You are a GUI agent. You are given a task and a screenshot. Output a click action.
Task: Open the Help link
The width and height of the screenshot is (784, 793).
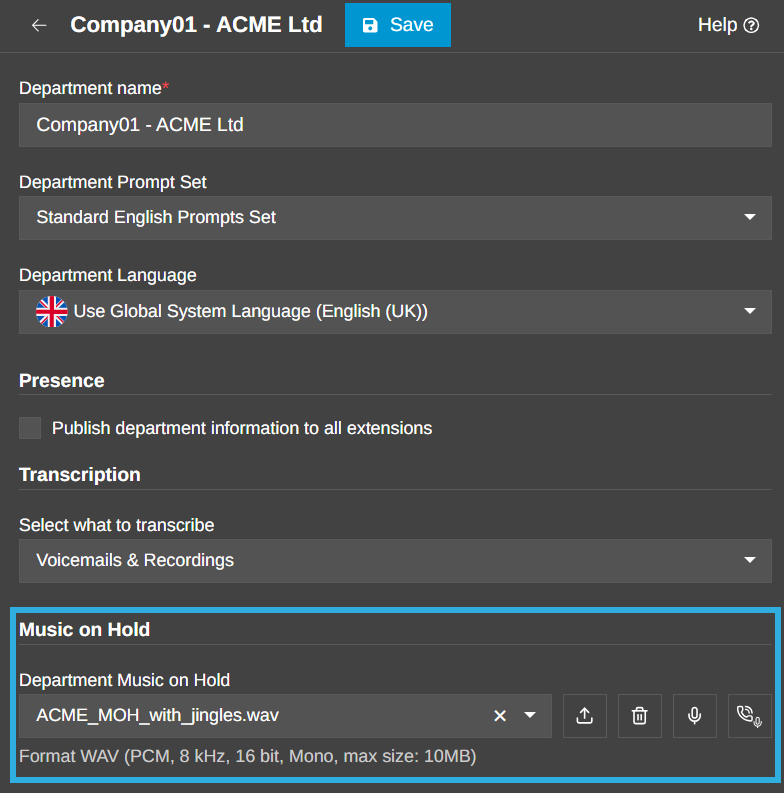tap(728, 25)
